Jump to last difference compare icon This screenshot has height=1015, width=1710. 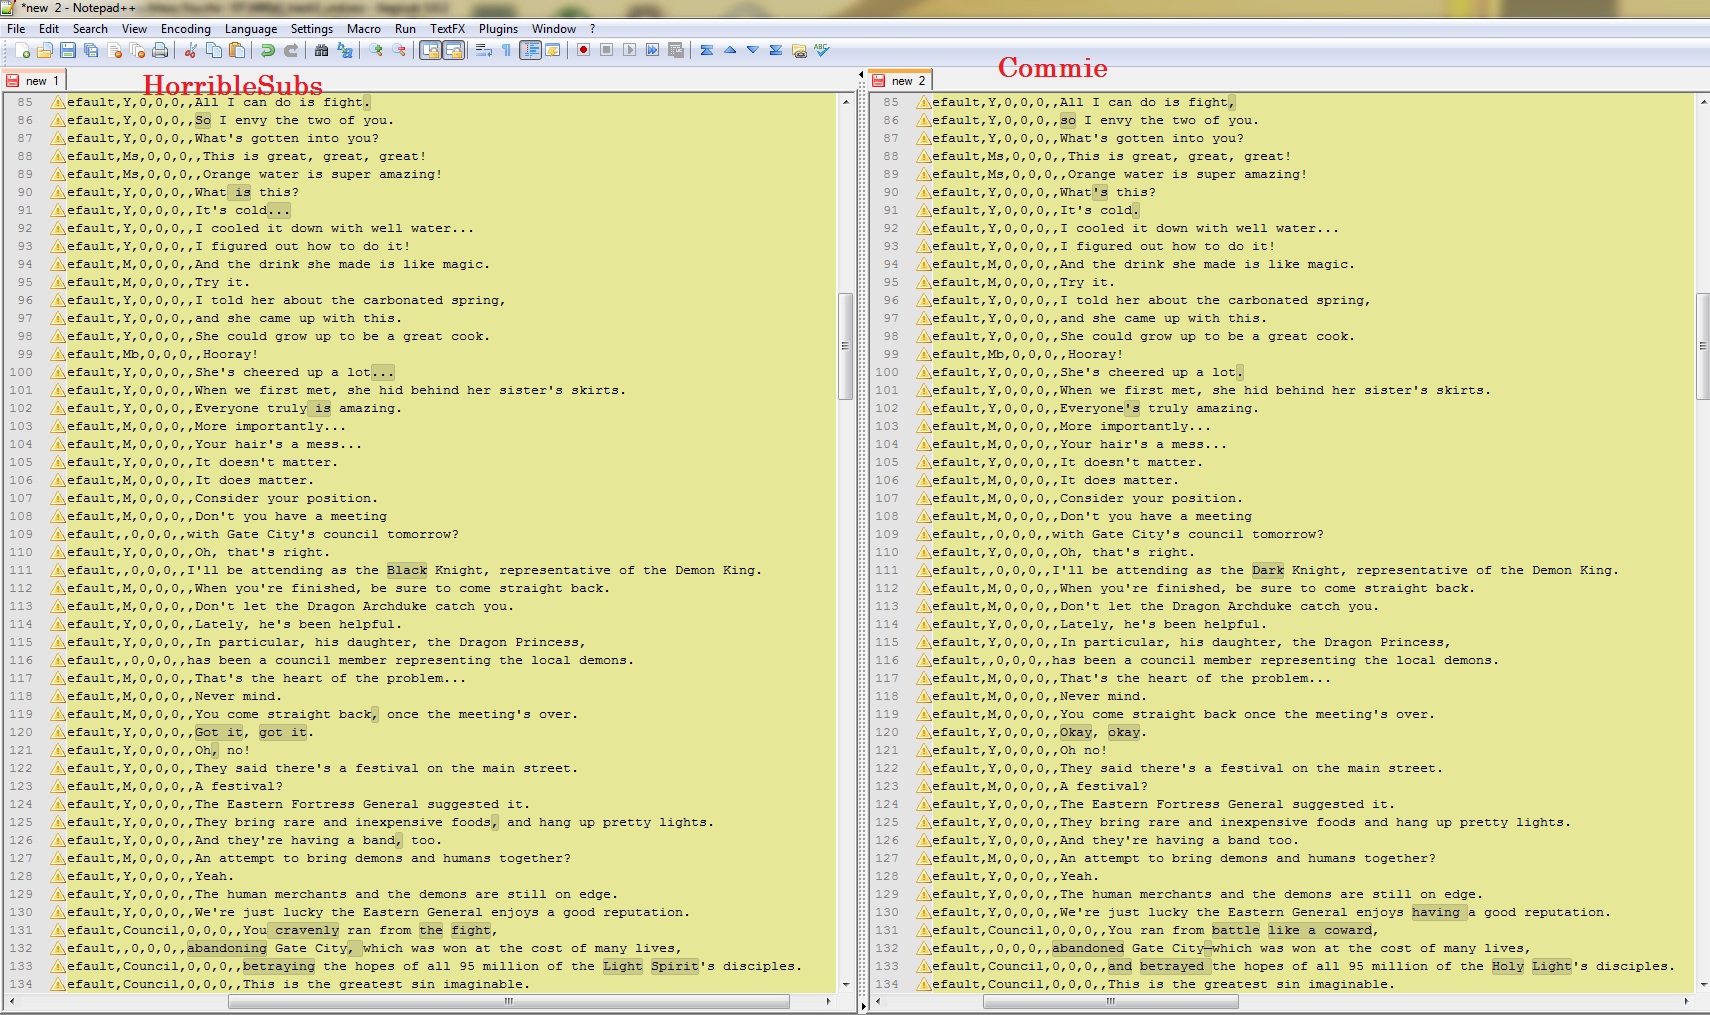pos(776,51)
